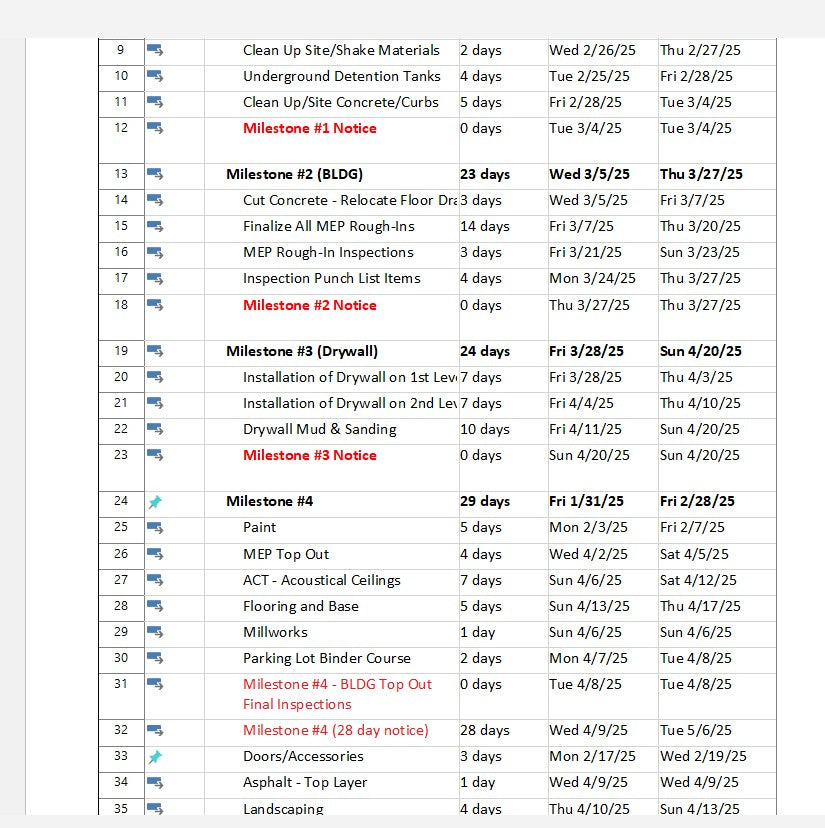Click the pin icon beside Doors/Accessories
This screenshot has width=825, height=828.
click(x=155, y=757)
